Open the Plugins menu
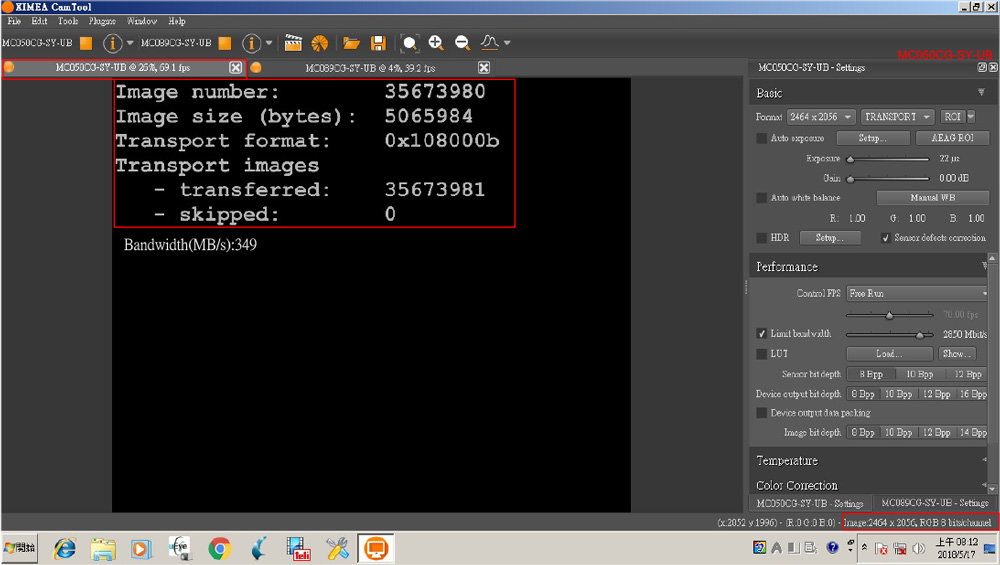The height and width of the screenshot is (565, 1000). pyautogui.click(x=101, y=21)
